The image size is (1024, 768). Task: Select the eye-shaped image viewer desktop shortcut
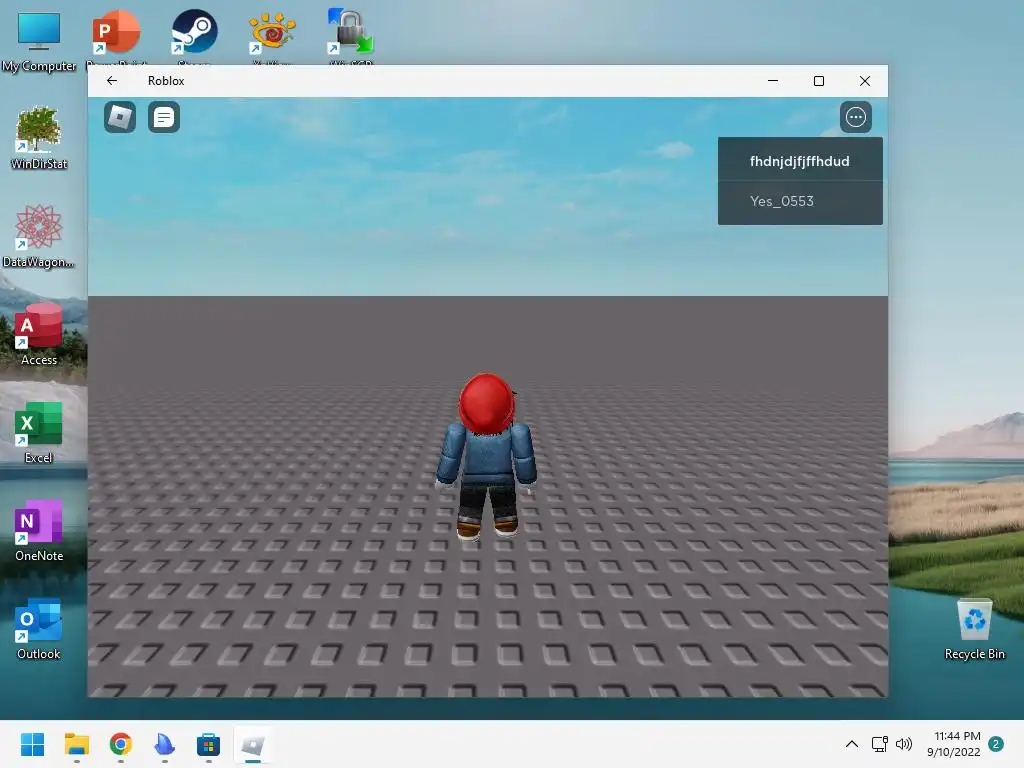click(x=272, y=37)
